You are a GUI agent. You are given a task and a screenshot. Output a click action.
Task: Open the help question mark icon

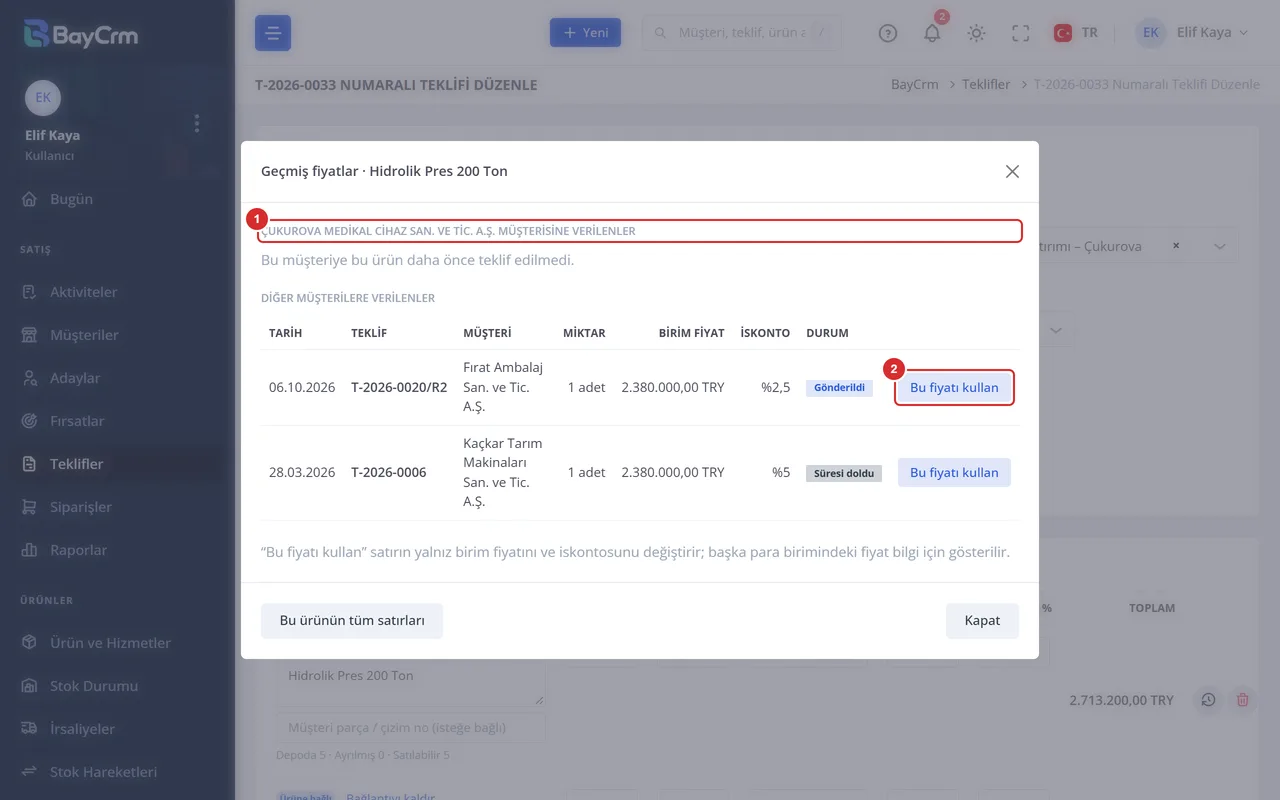click(x=888, y=33)
